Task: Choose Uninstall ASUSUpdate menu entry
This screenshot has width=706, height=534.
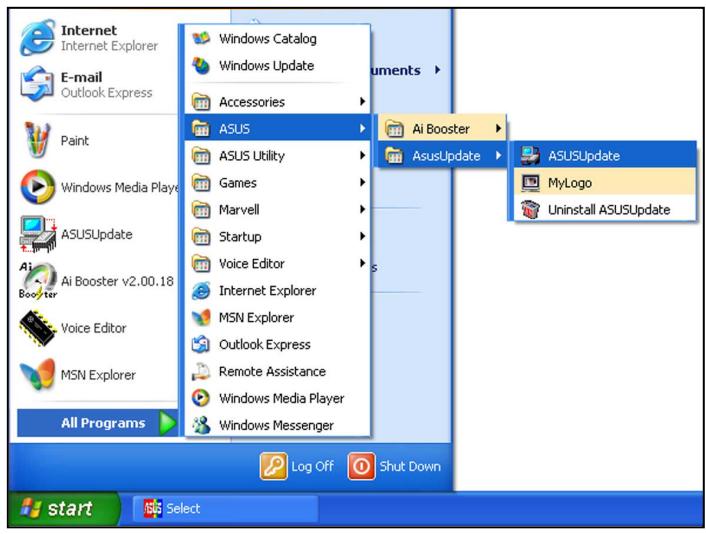Action: click(x=605, y=209)
